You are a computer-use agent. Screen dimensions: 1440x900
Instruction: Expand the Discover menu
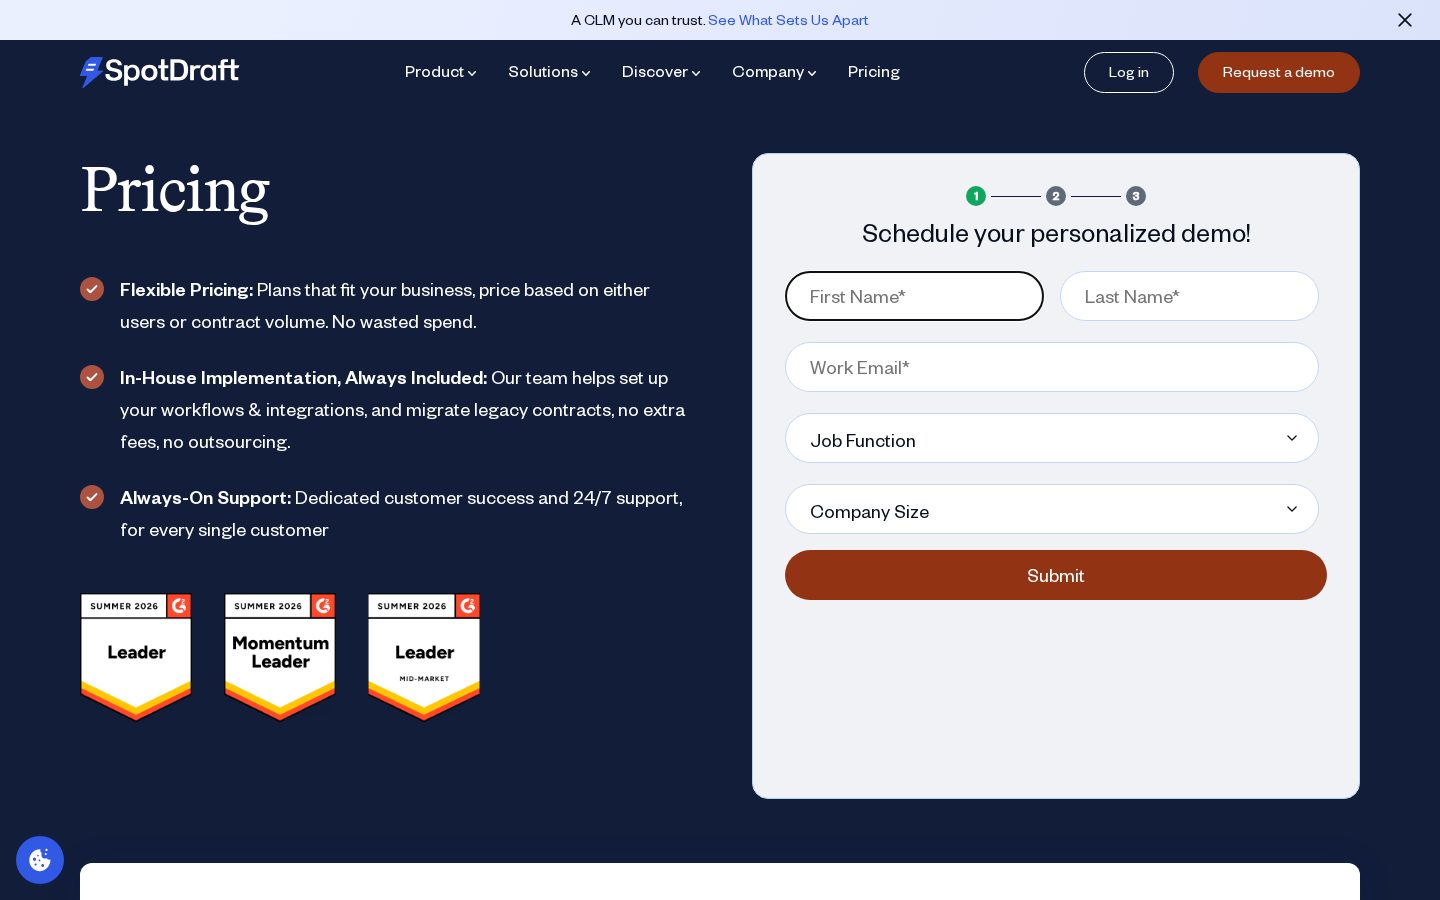point(661,72)
